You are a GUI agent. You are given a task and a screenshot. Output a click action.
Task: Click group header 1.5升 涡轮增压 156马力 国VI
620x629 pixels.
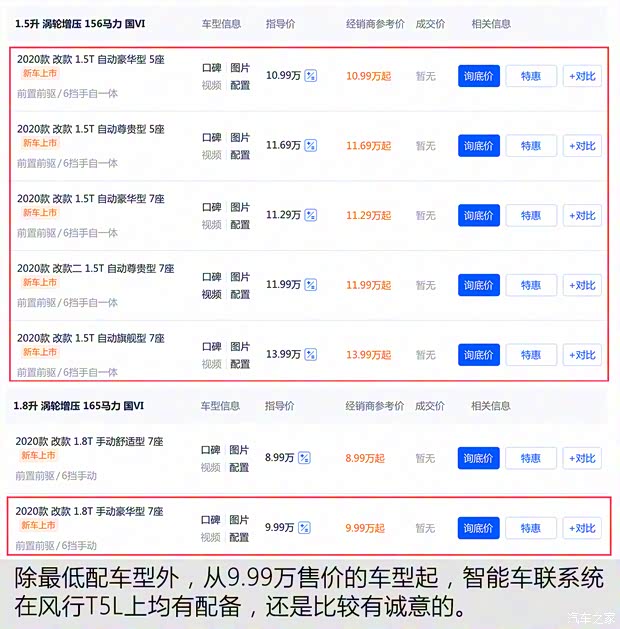pos(80,24)
